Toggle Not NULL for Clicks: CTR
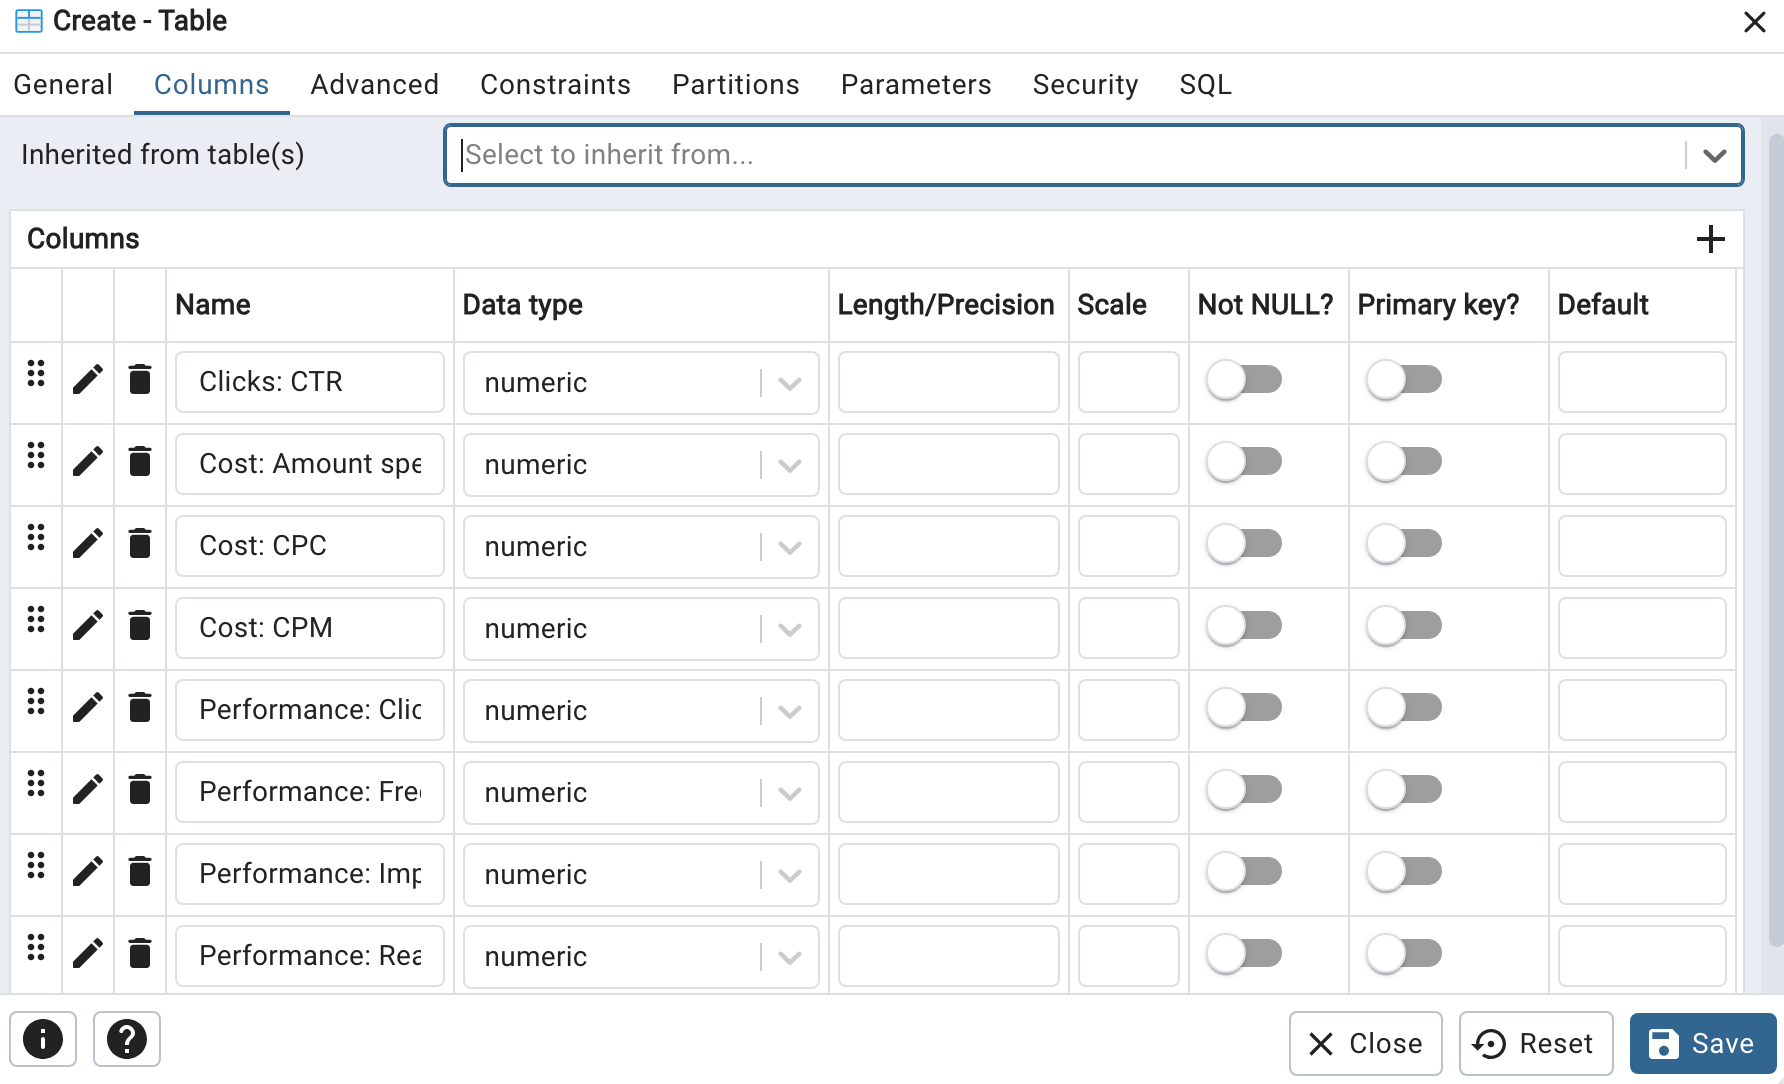Image resolution: width=1784 pixels, height=1084 pixels. point(1244,380)
